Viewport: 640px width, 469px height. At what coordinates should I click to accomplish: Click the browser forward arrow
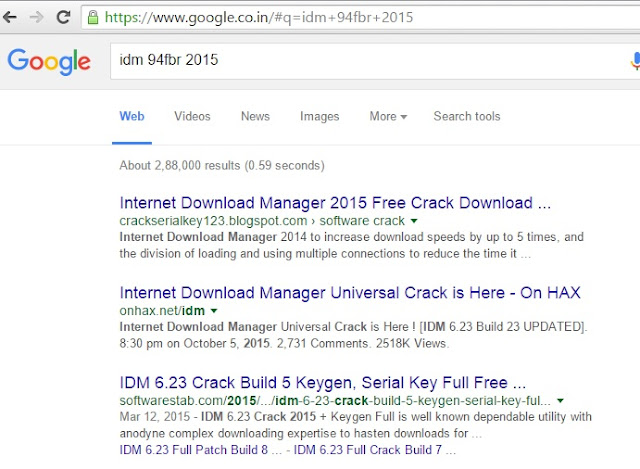37,17
